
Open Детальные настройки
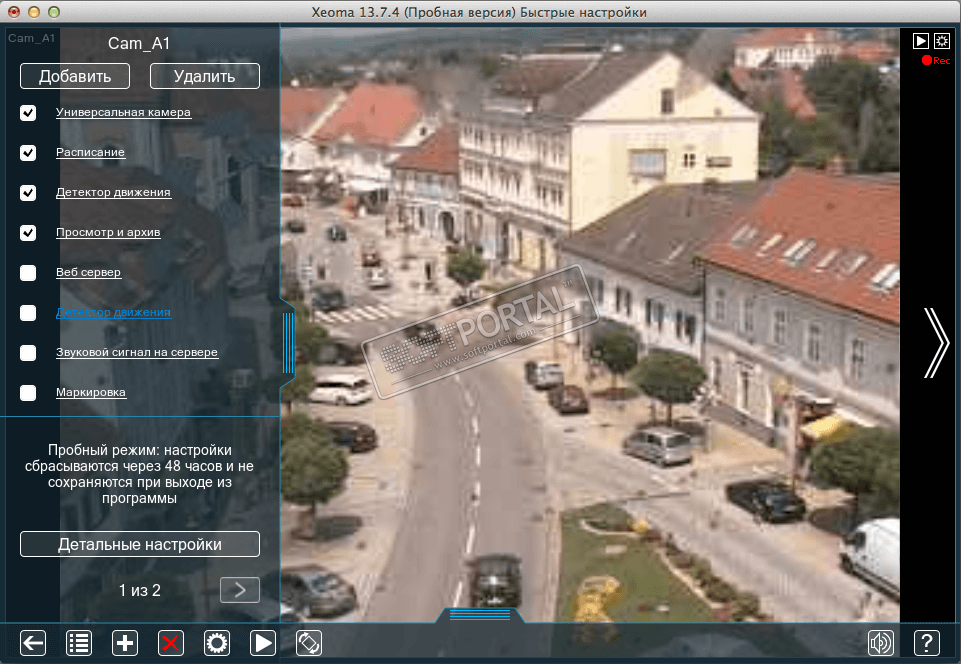point(140,544)
